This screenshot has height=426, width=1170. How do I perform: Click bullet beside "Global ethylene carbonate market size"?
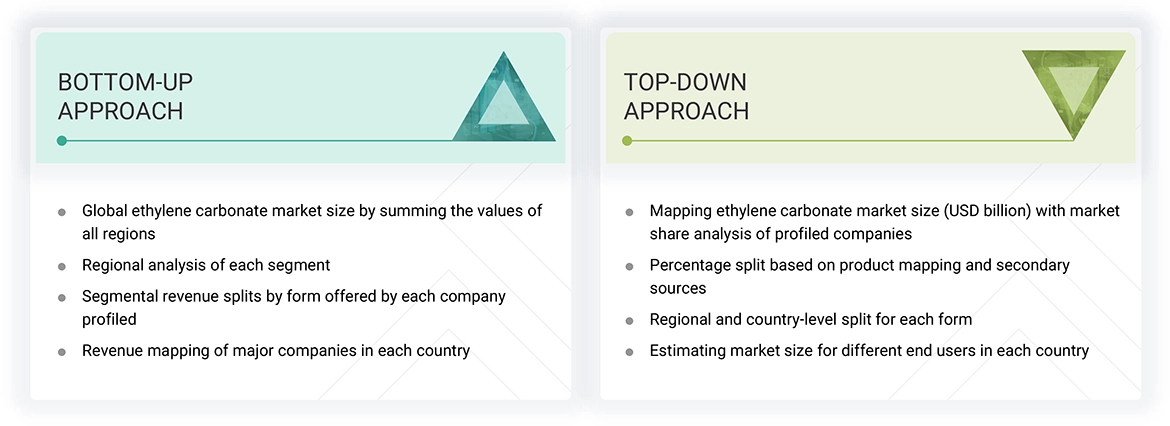pyautogui.click(x=62, y=212)
